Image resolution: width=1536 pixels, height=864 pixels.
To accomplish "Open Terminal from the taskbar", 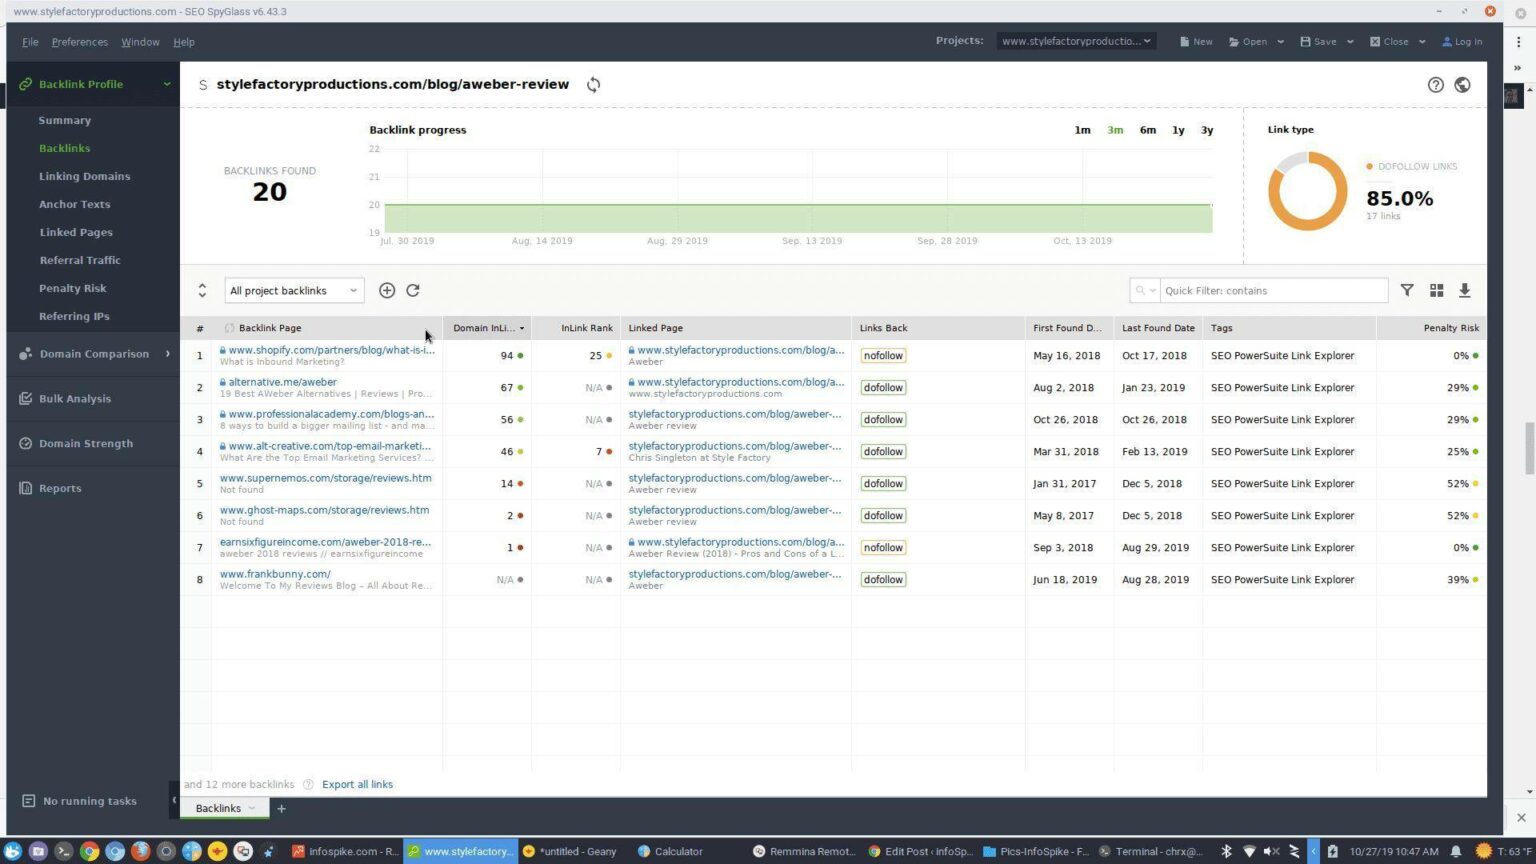I will tap(1151, 851).
